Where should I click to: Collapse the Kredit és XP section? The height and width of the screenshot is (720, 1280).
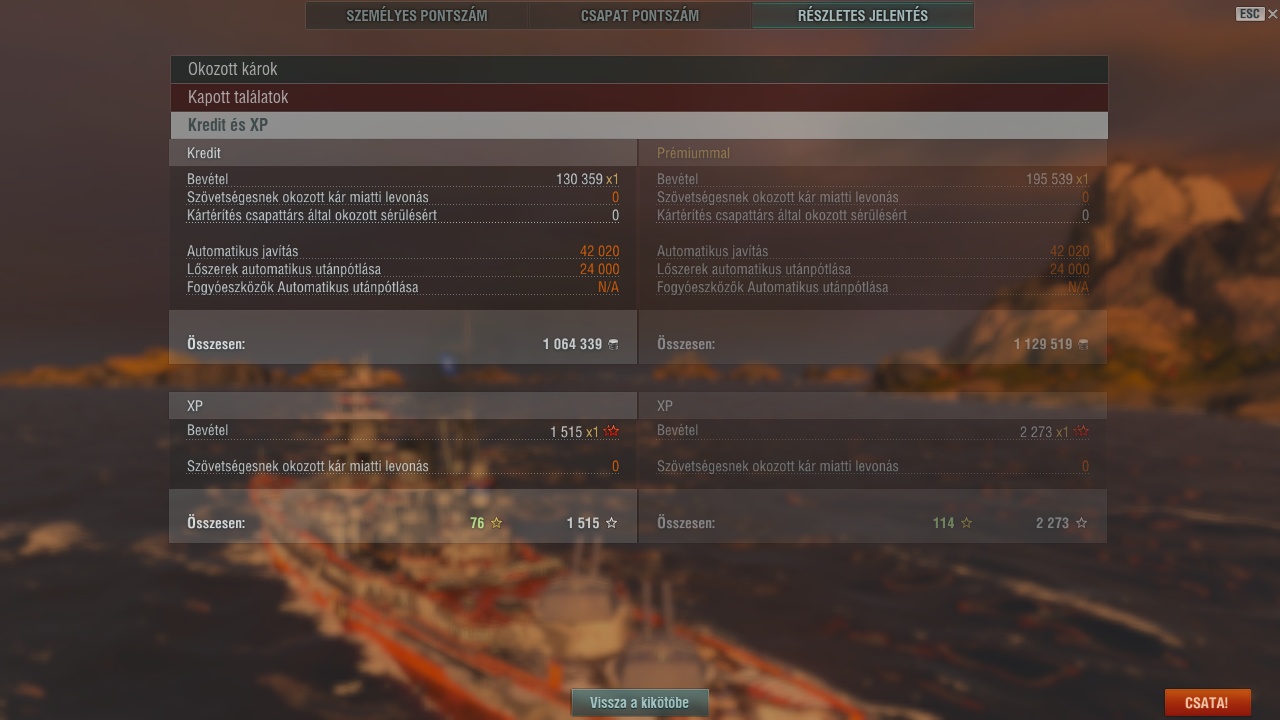click(639, 125)
